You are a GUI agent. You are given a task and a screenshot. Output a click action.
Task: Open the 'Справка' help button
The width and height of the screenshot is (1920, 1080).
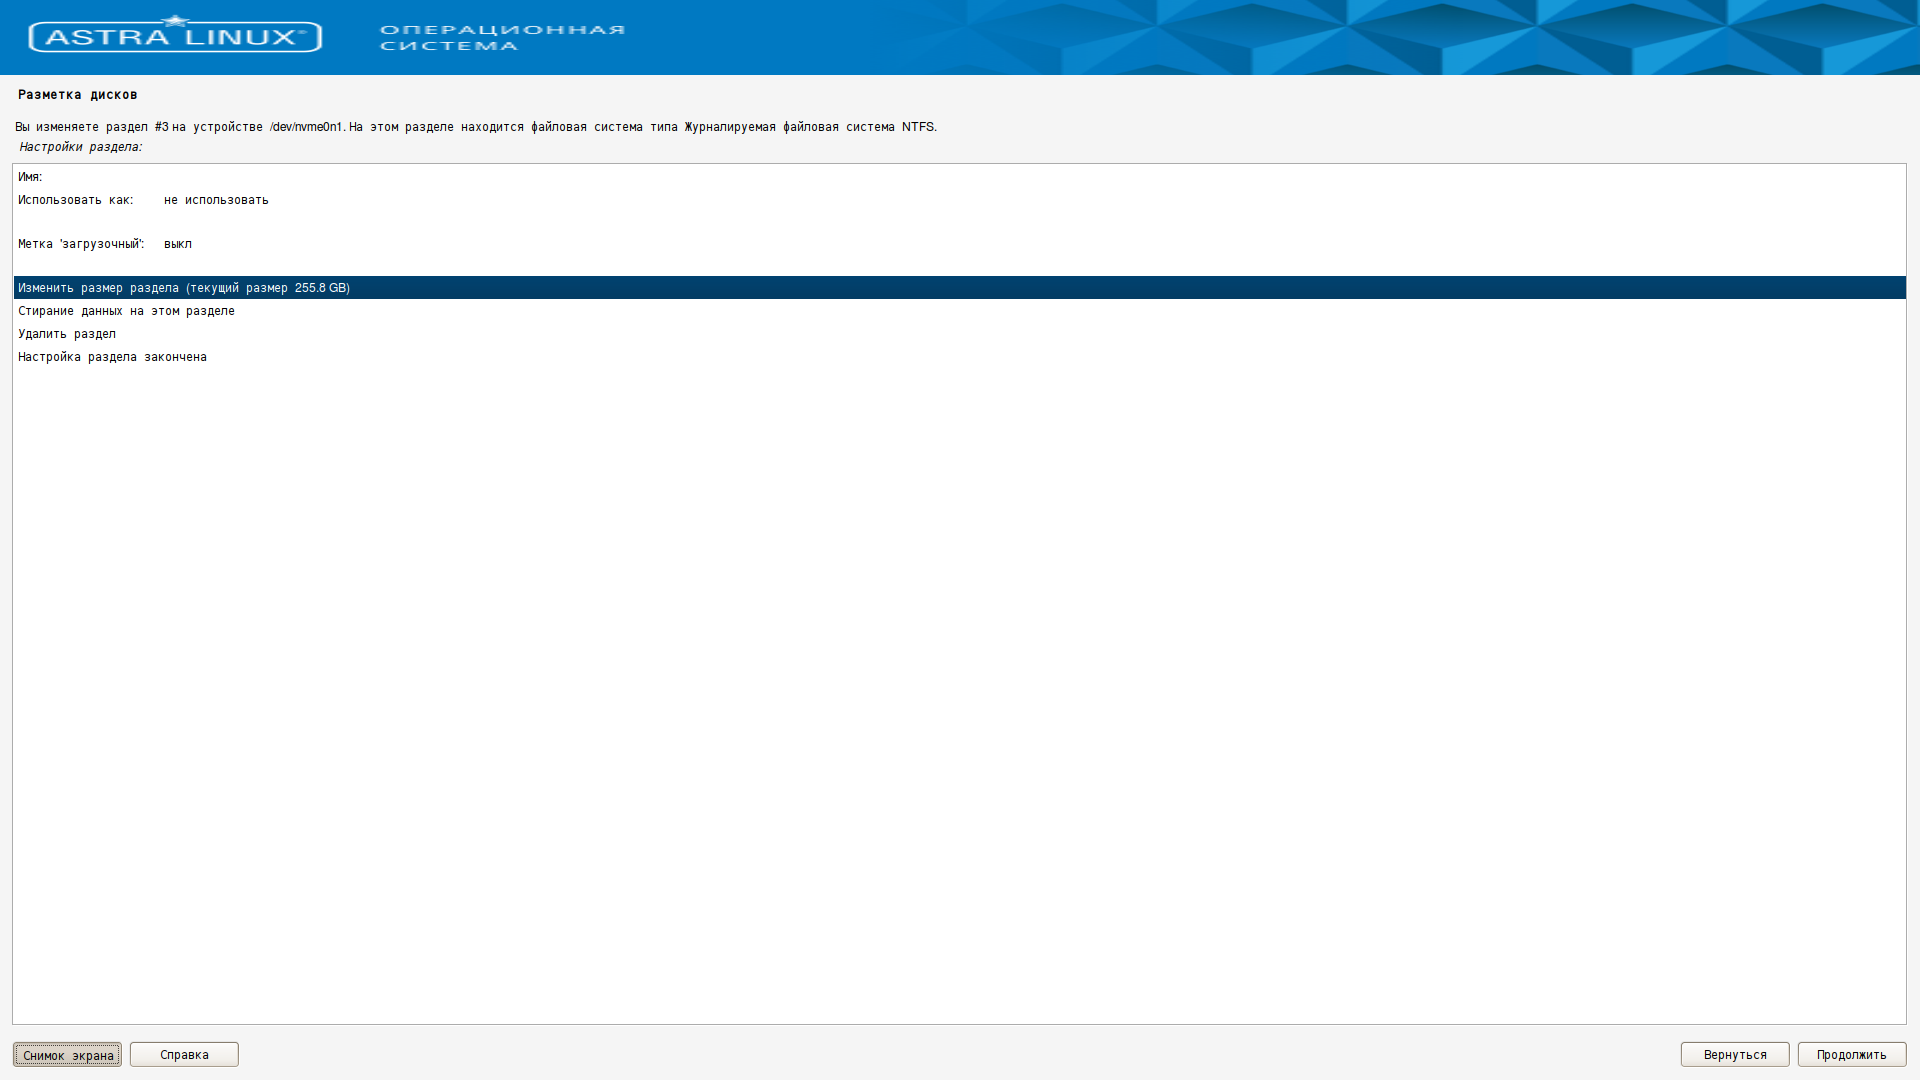coord(184,1055)
